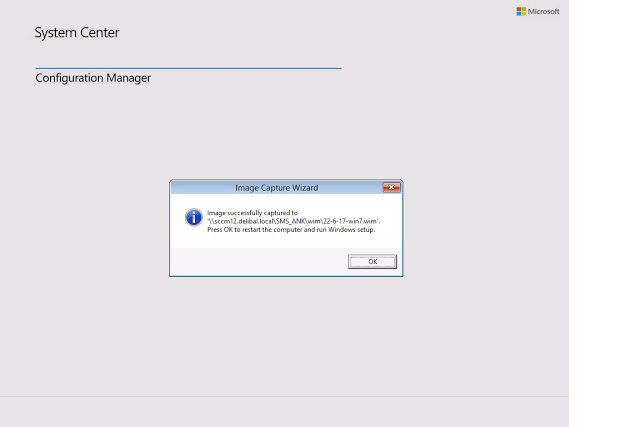
Task: Click the blue line under System Center
Action: [188, 68]
